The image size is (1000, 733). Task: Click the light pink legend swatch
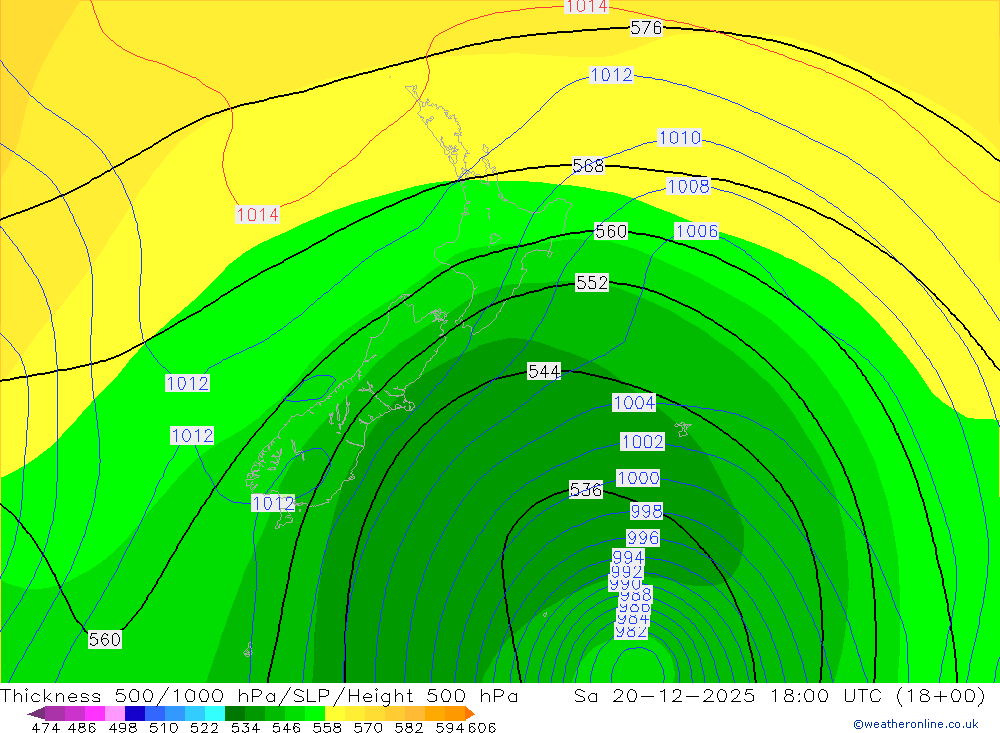point(113,713)
